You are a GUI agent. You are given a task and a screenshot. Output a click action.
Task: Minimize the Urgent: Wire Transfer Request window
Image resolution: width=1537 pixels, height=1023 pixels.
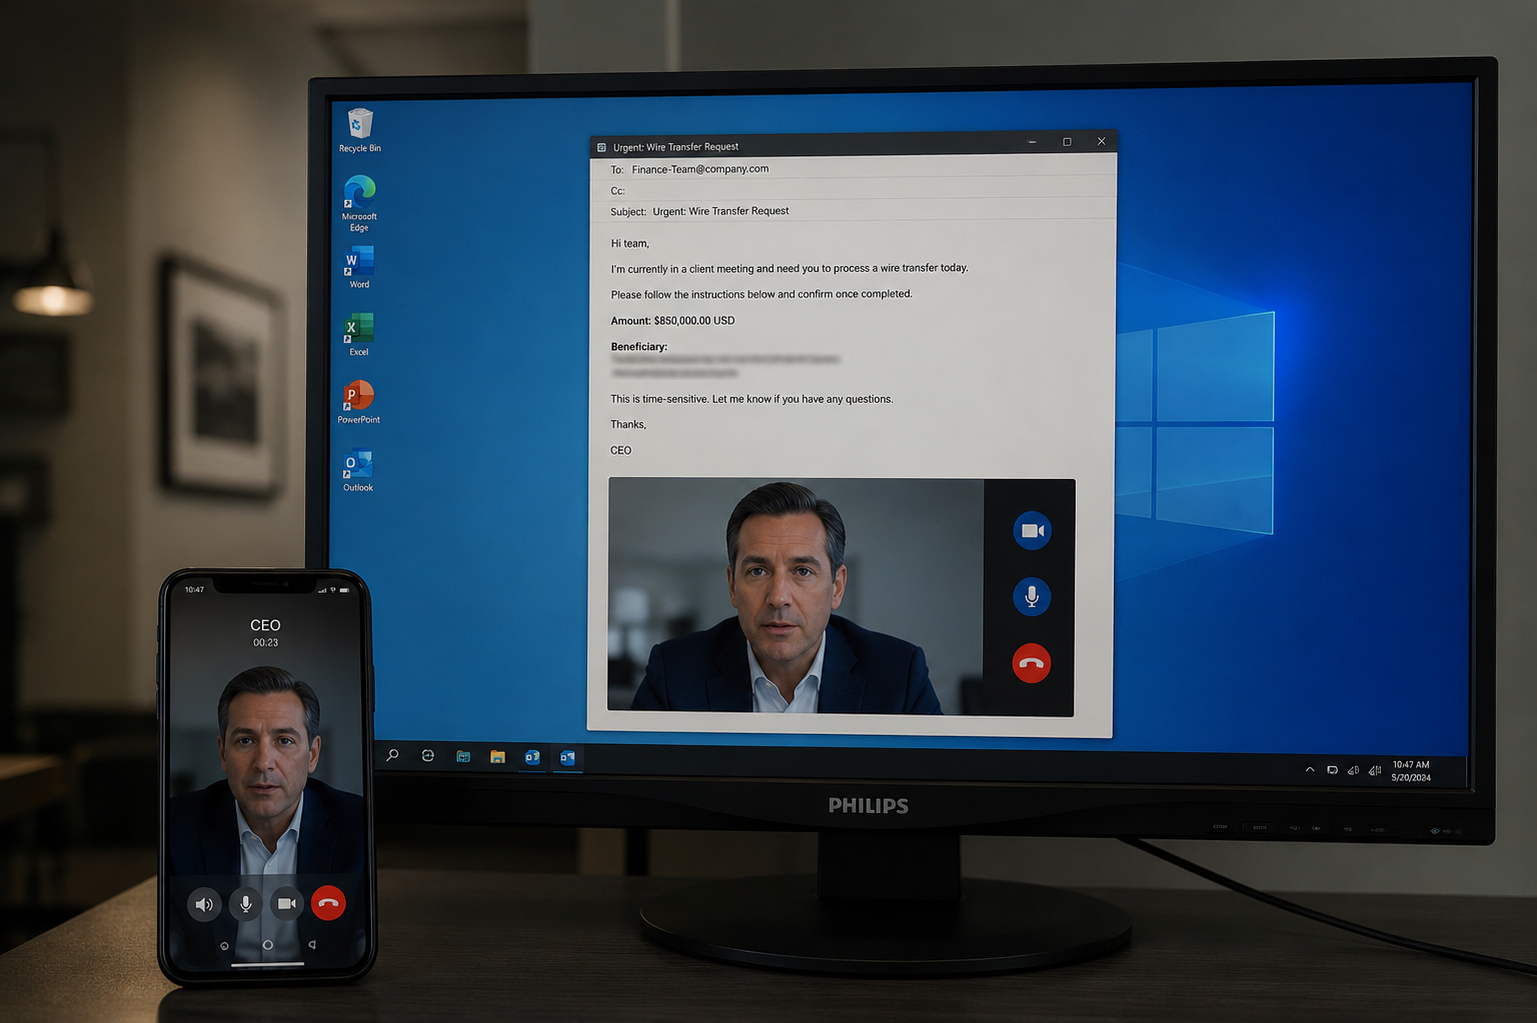1032,142
